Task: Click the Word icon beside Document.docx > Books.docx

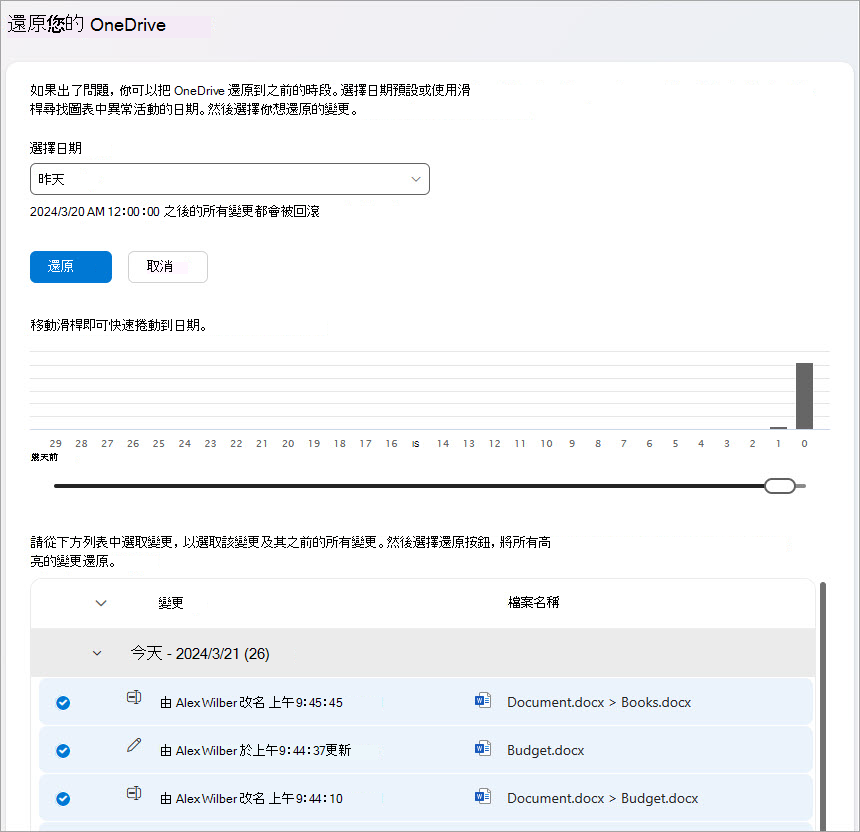Action: [483, 700]
